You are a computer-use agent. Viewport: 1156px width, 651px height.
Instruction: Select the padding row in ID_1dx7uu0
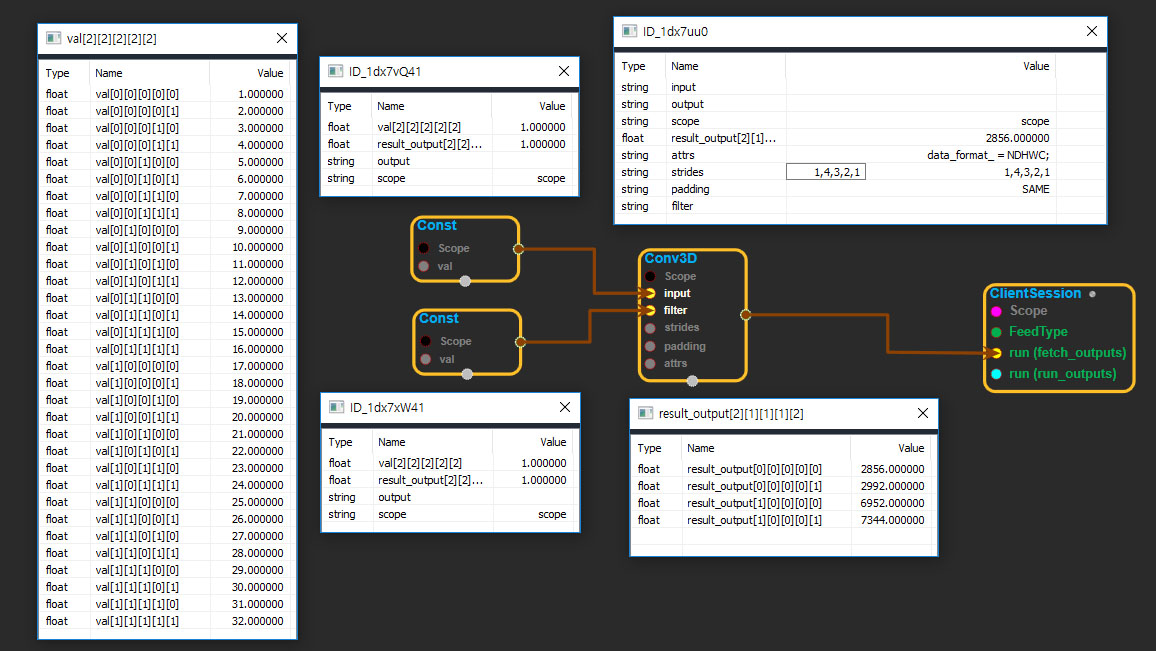(x=860, y=189)
